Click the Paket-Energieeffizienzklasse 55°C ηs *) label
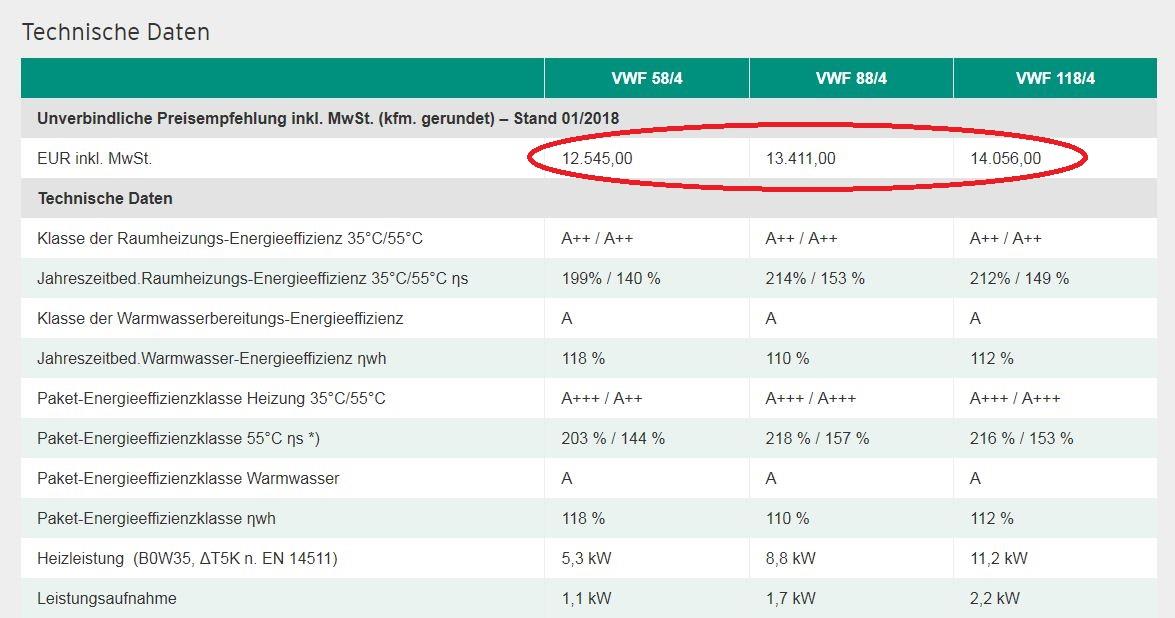This screenshot has height=618, width=1175. (178, 439)
